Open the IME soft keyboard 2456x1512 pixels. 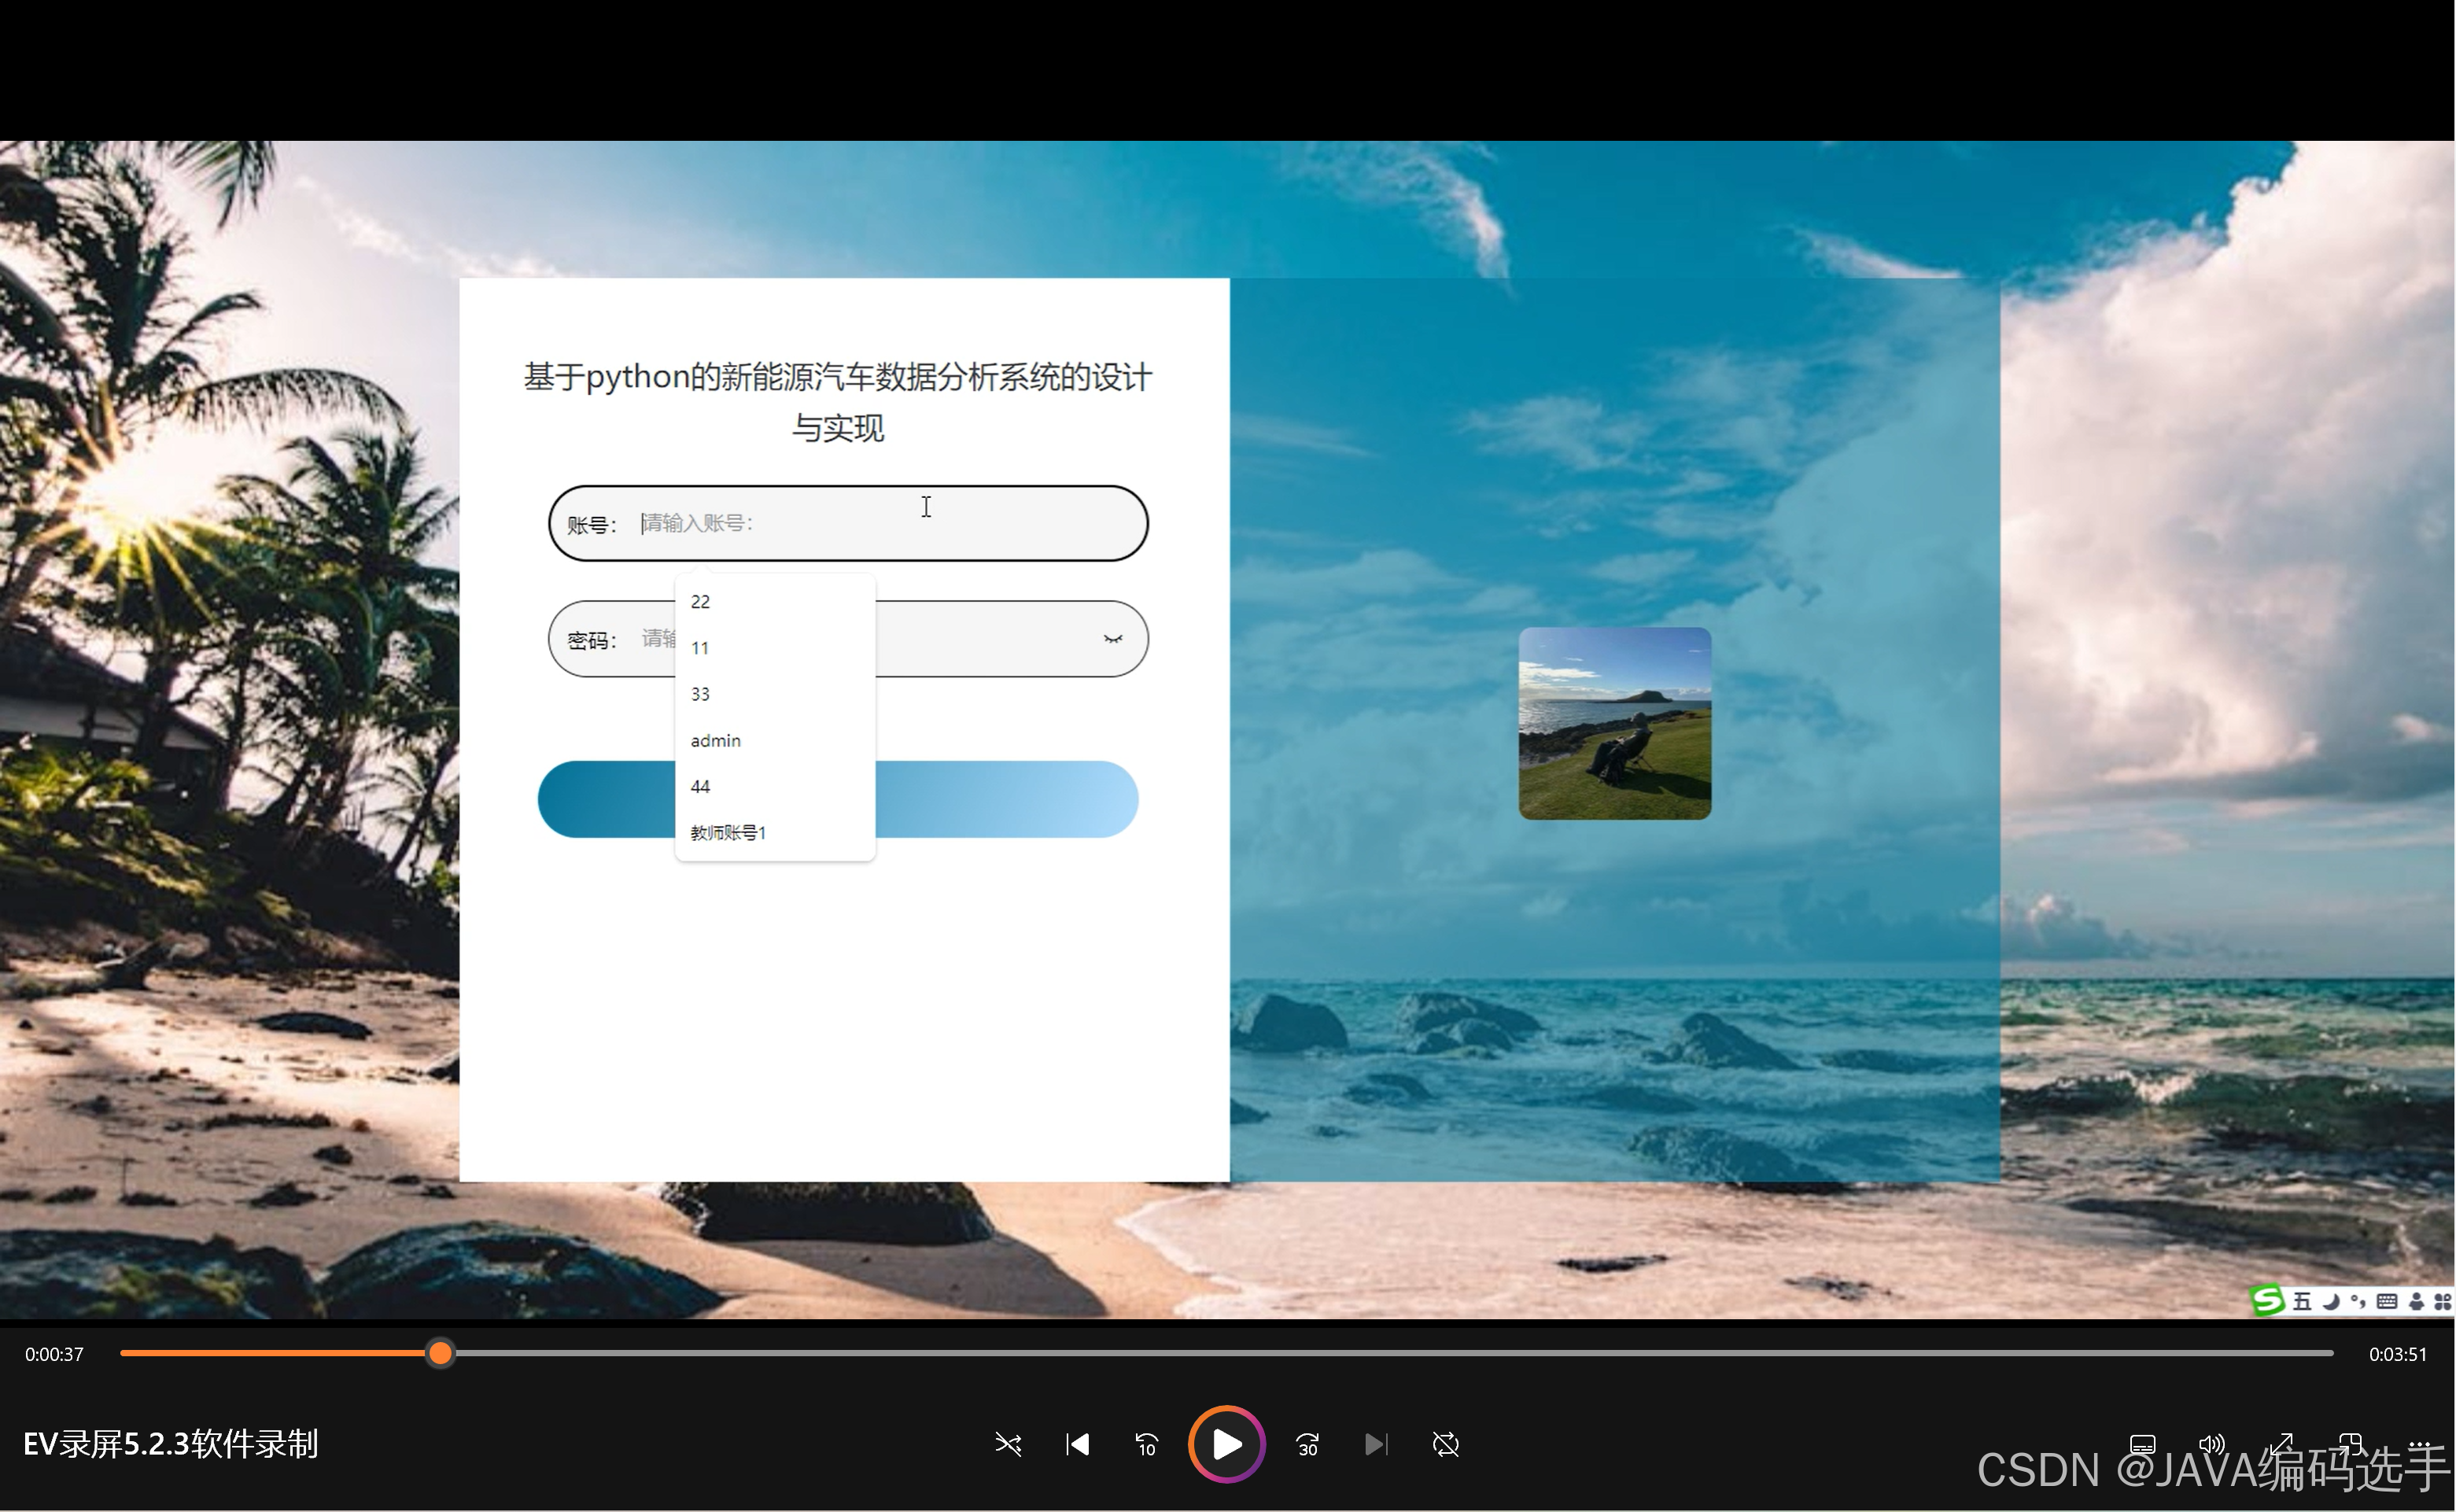pos(2387,1301)
